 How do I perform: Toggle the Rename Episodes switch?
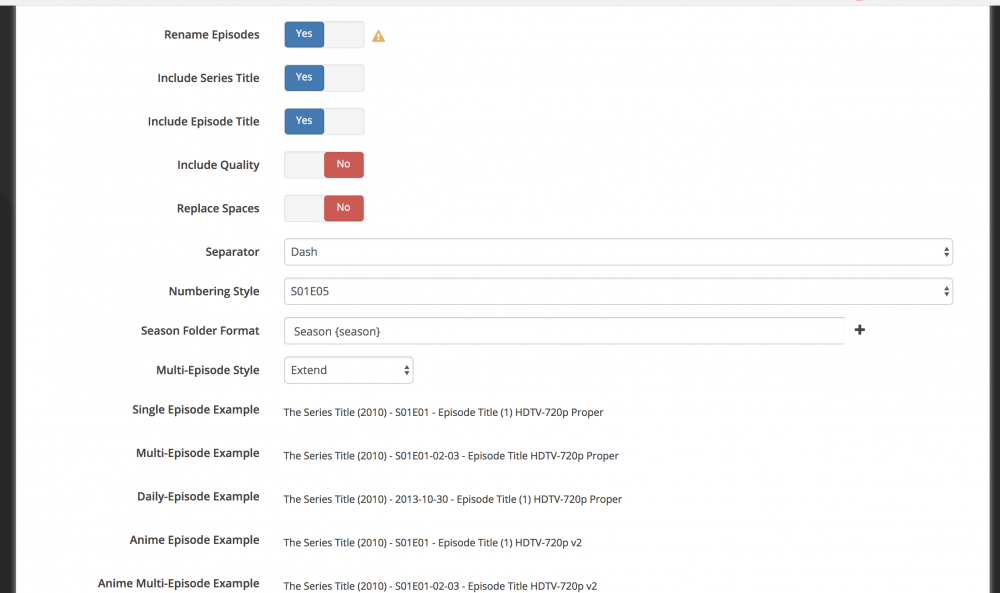click(x=324, y=34)
